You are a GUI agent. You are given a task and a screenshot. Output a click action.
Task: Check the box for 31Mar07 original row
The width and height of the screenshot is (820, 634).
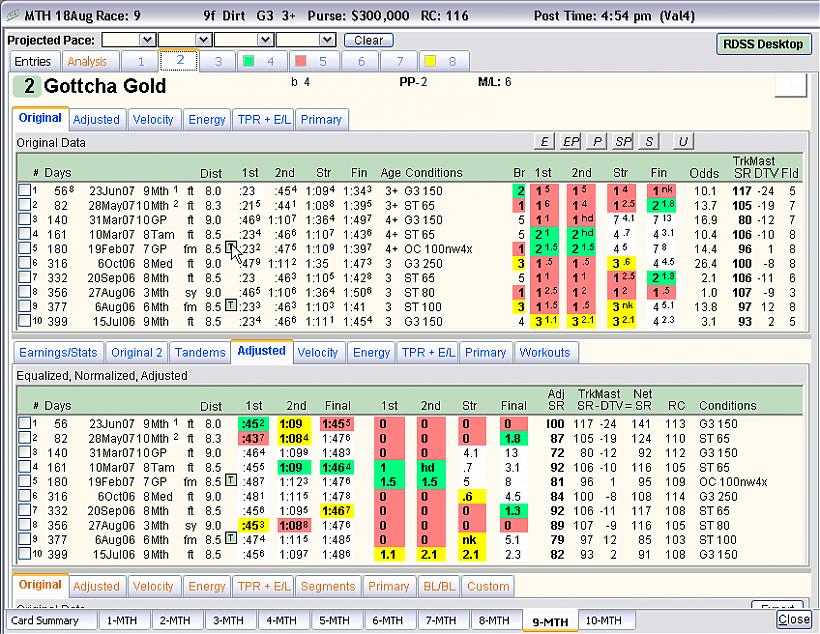(24, 219)
